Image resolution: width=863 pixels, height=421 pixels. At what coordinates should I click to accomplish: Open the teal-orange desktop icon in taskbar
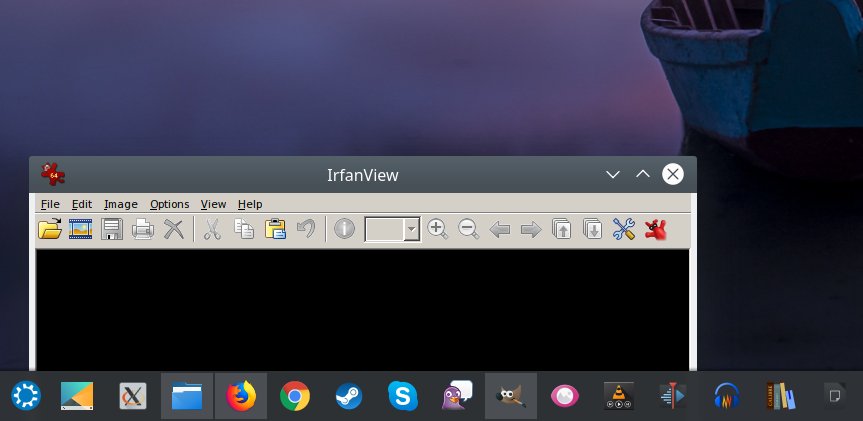(77, 396)
